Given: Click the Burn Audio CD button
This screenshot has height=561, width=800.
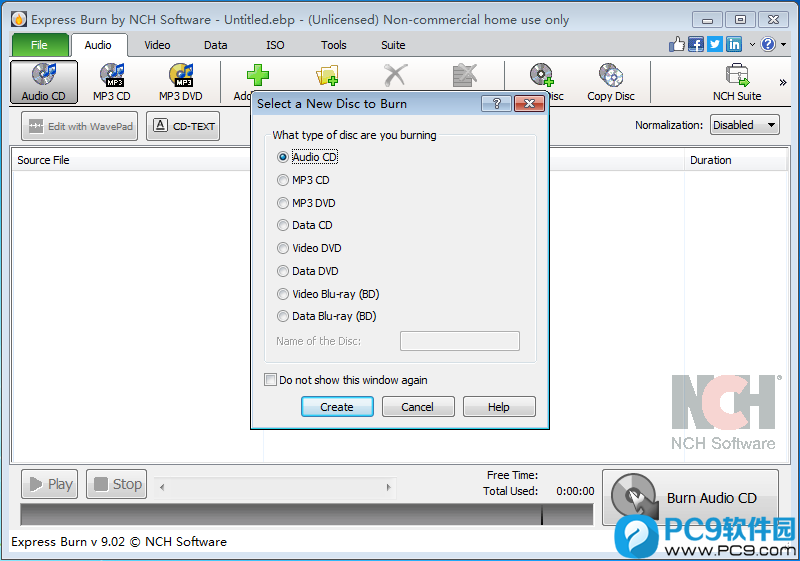Looking at the screenshot, I should point(690,497).
